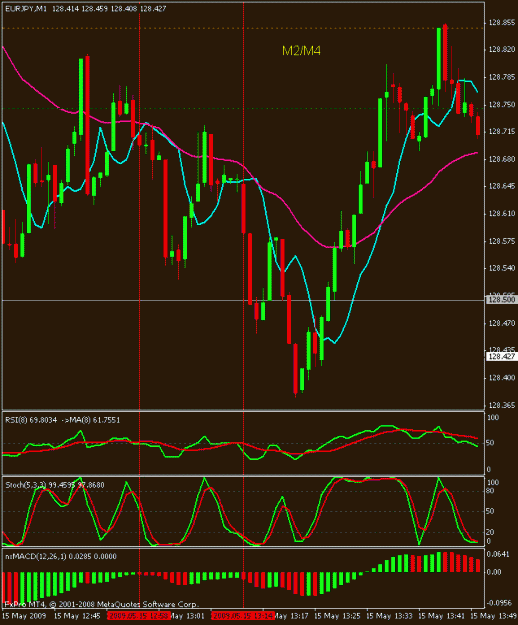Select the 128.500 horizontal line price tag
Image resolution: width=518 pixels, height=625 pixels.
[502, 299]
